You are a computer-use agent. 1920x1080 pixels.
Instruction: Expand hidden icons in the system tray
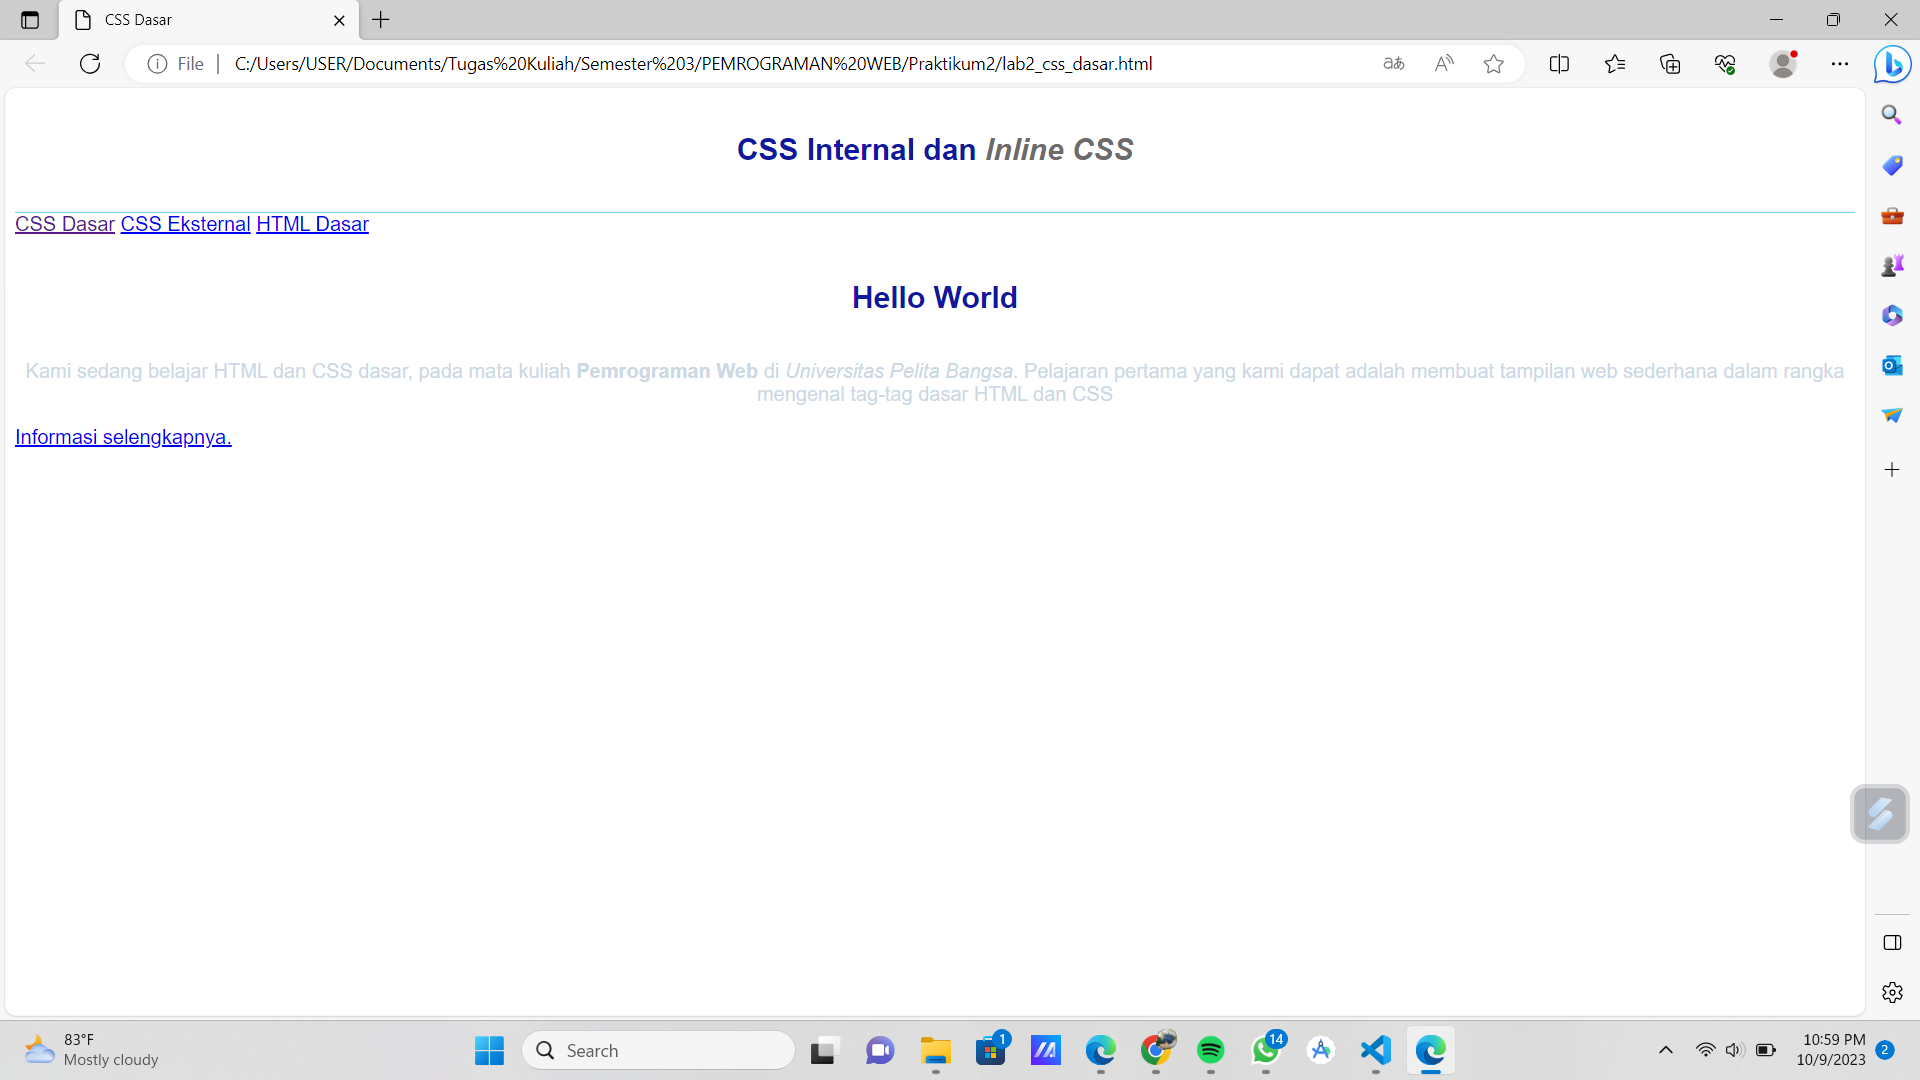(x=1667, y=1050)
